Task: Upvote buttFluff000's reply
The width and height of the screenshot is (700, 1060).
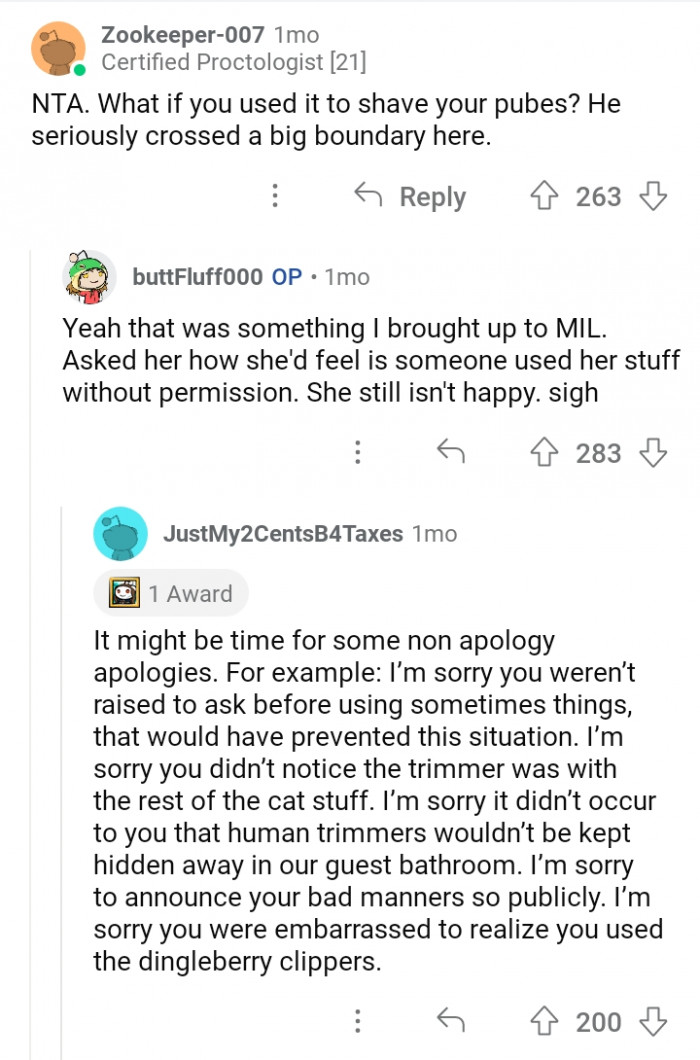Action: pyautogui.click(x=546, y=454)
